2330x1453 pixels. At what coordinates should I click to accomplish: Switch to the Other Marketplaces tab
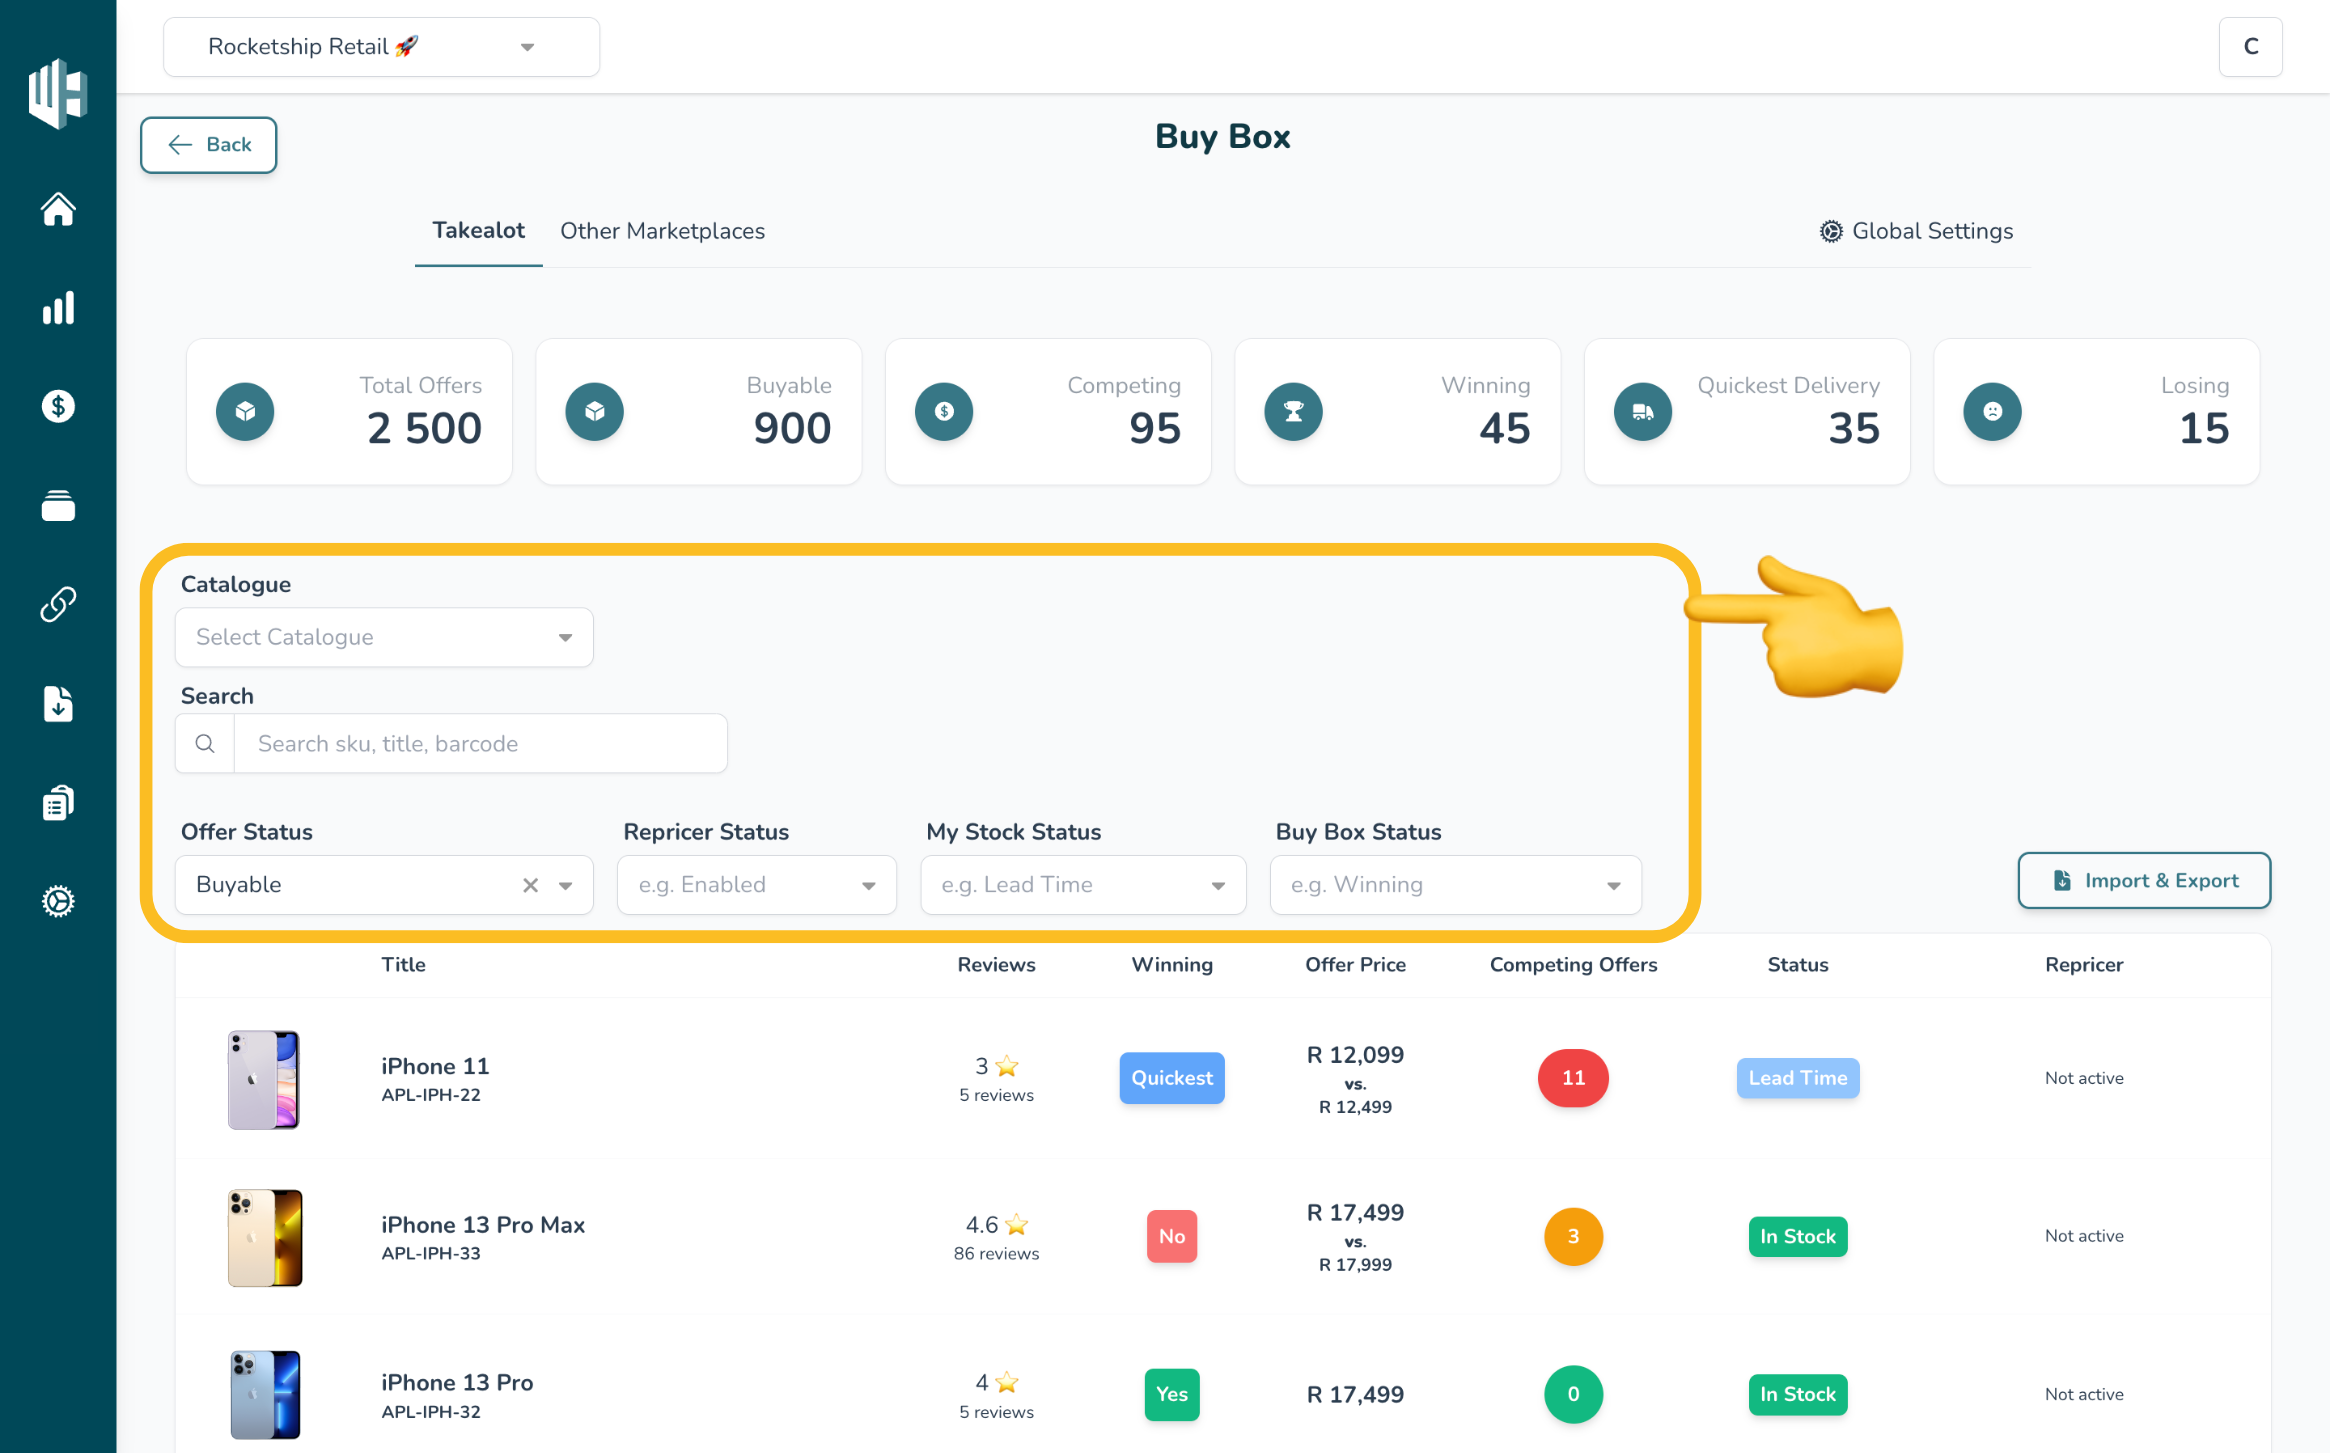coord(662,231)
